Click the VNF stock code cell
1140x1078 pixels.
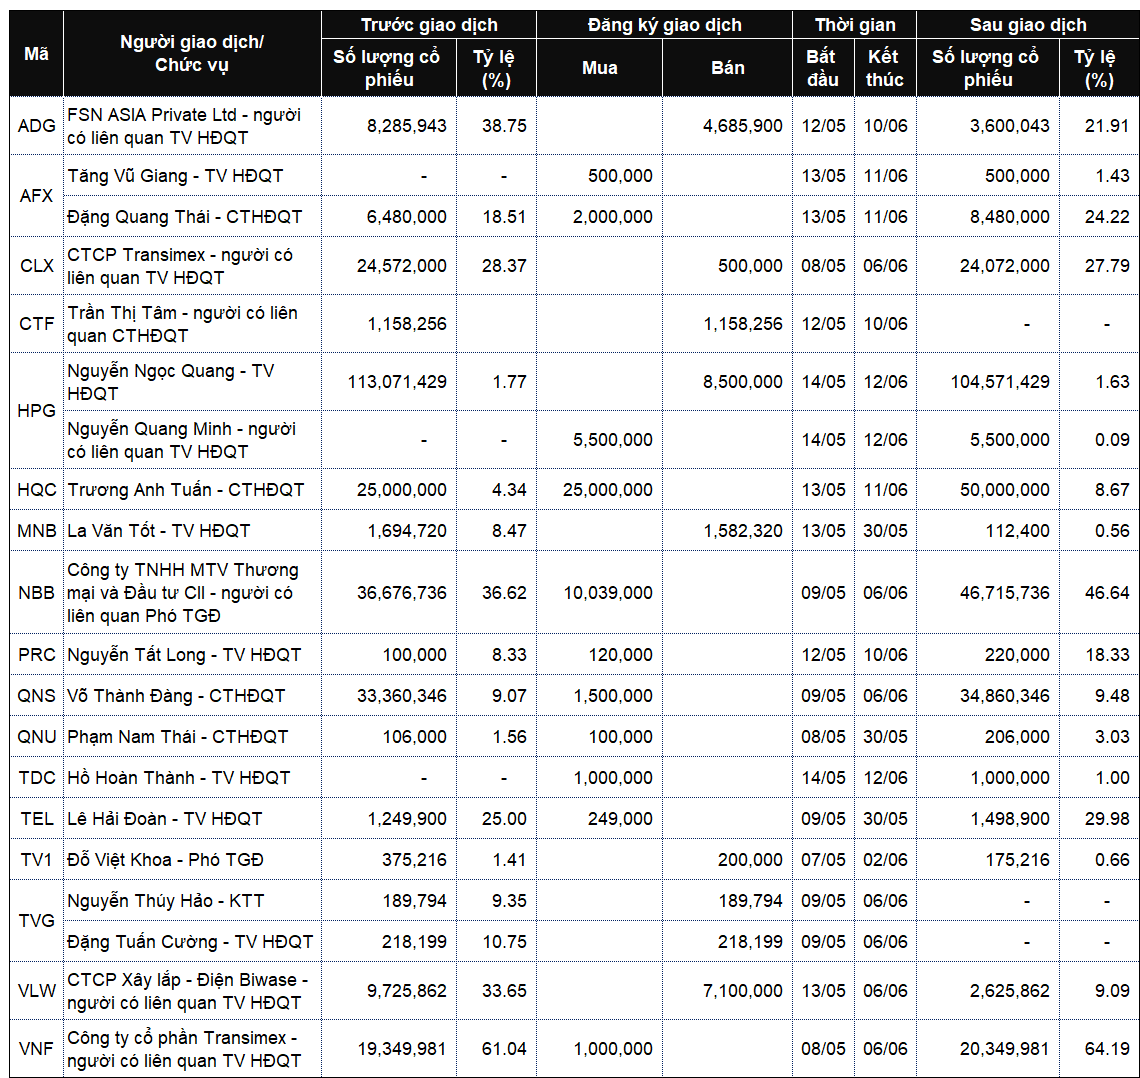click(x=36, y=1049)
